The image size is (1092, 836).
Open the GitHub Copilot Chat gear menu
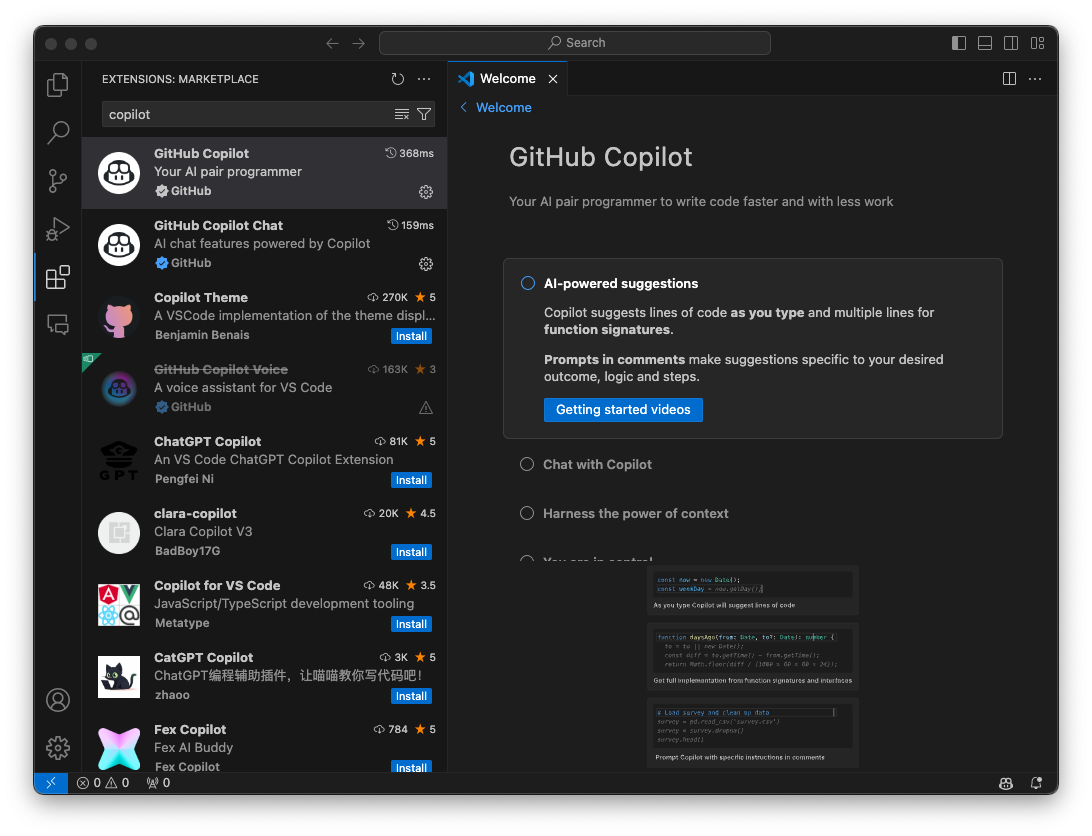425,264
